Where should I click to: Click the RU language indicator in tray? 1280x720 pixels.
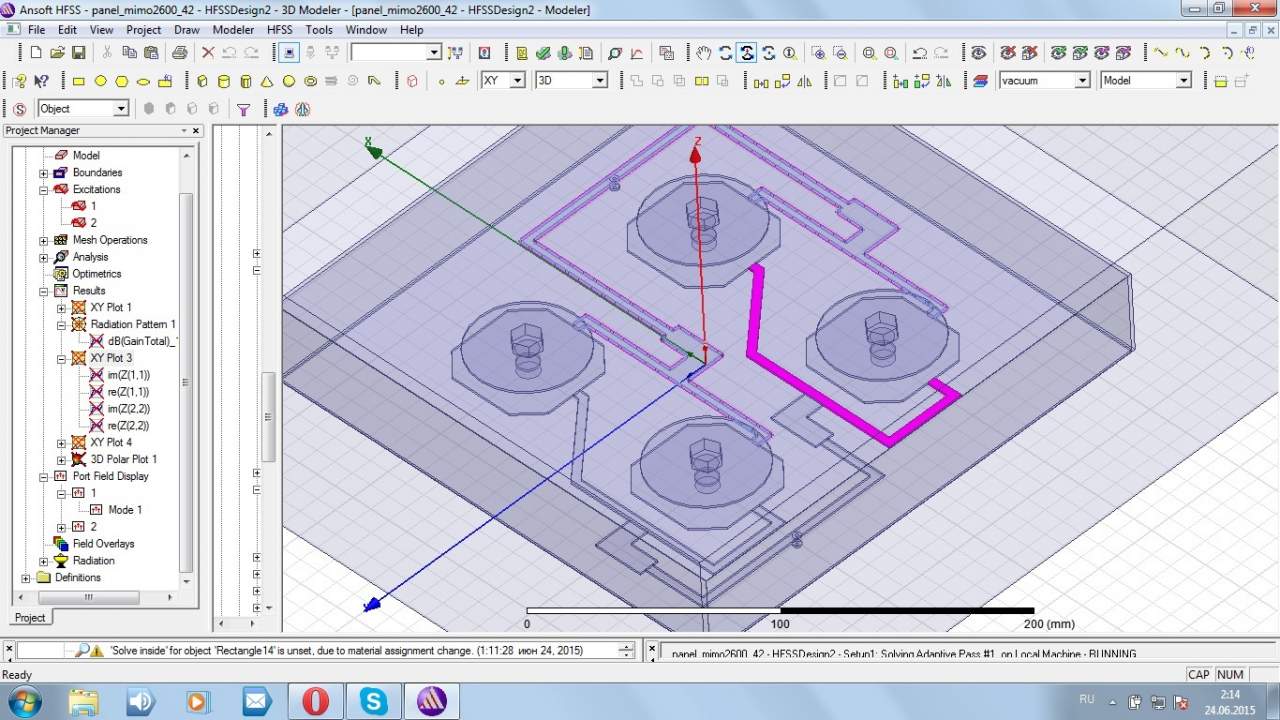[1087, 700]
